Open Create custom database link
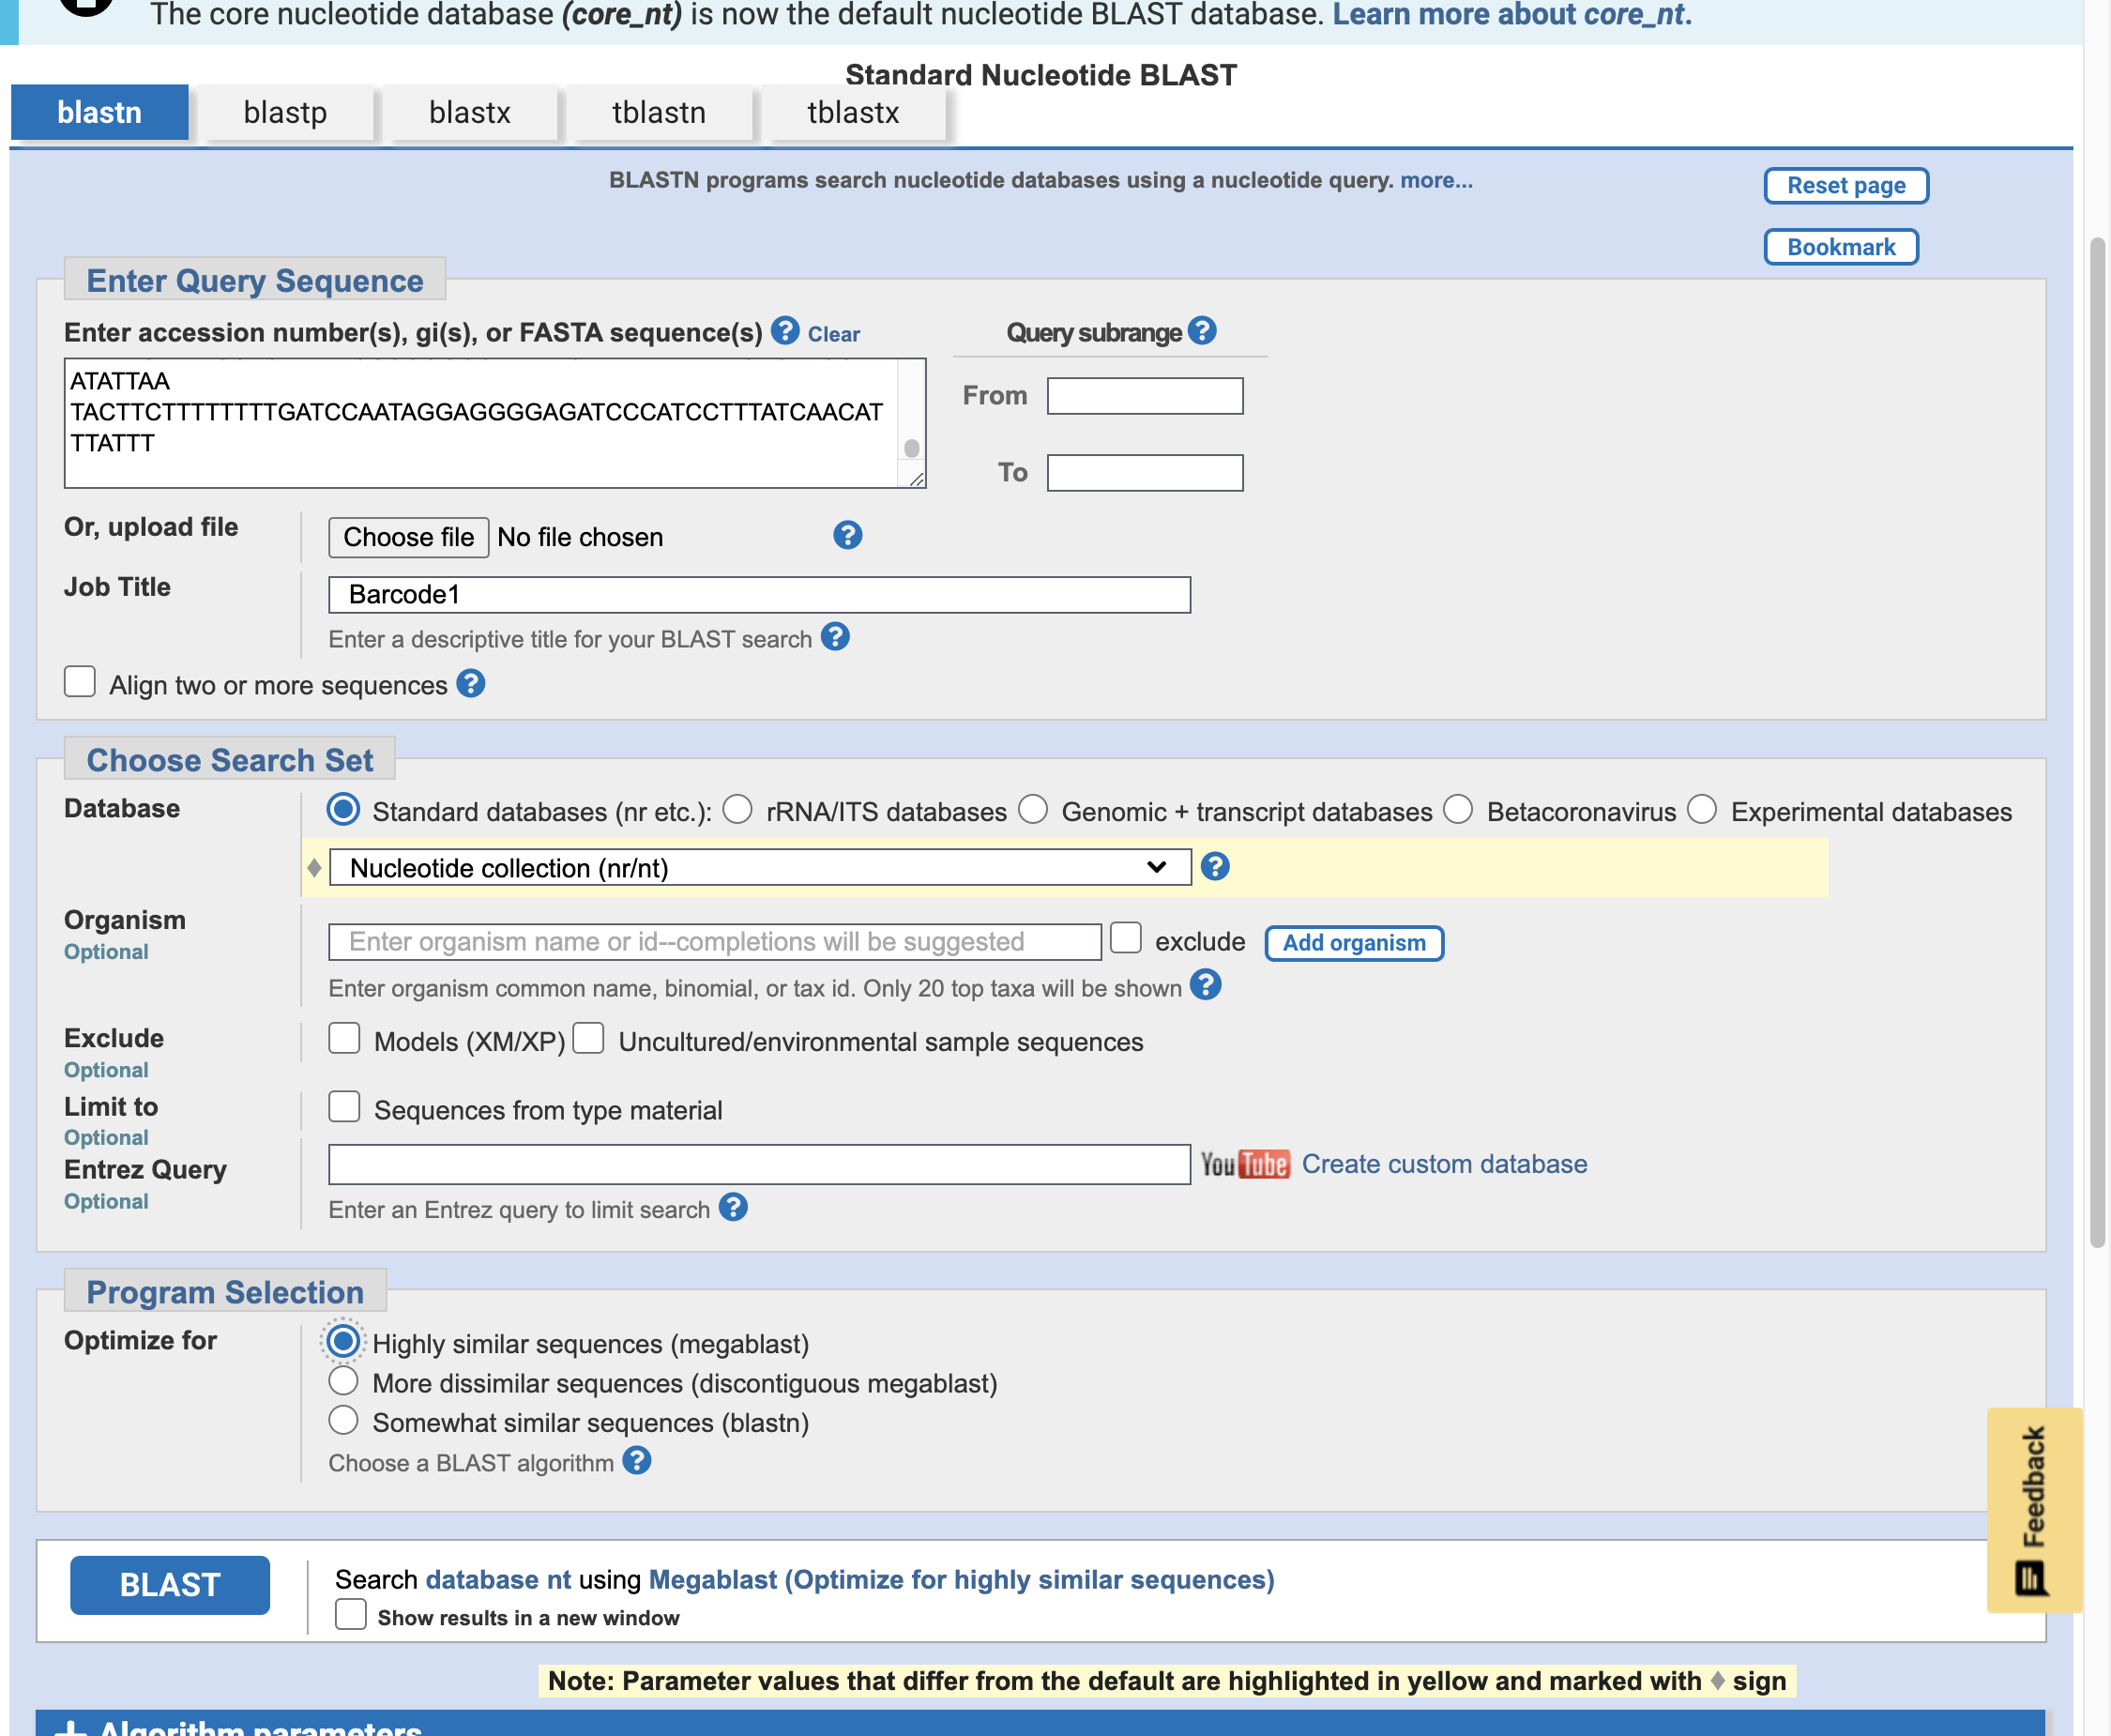 pos(1444,1164)
